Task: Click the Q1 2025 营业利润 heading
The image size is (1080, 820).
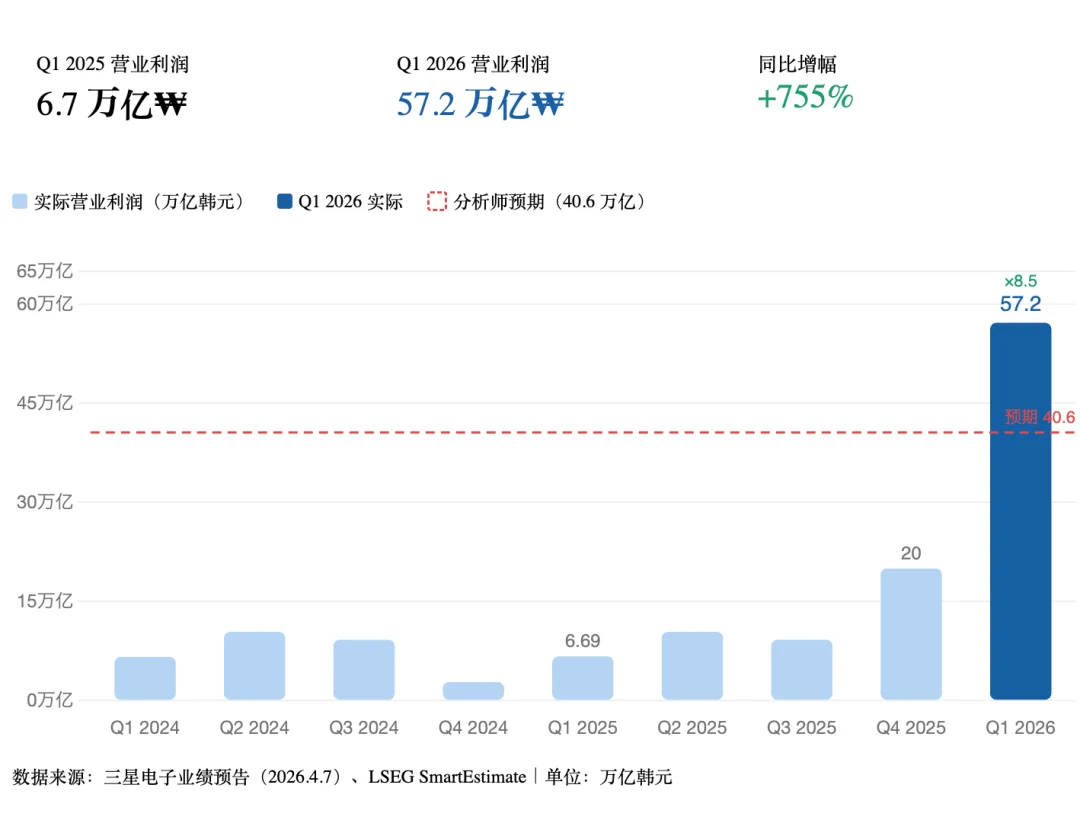Action: (113, 63)
